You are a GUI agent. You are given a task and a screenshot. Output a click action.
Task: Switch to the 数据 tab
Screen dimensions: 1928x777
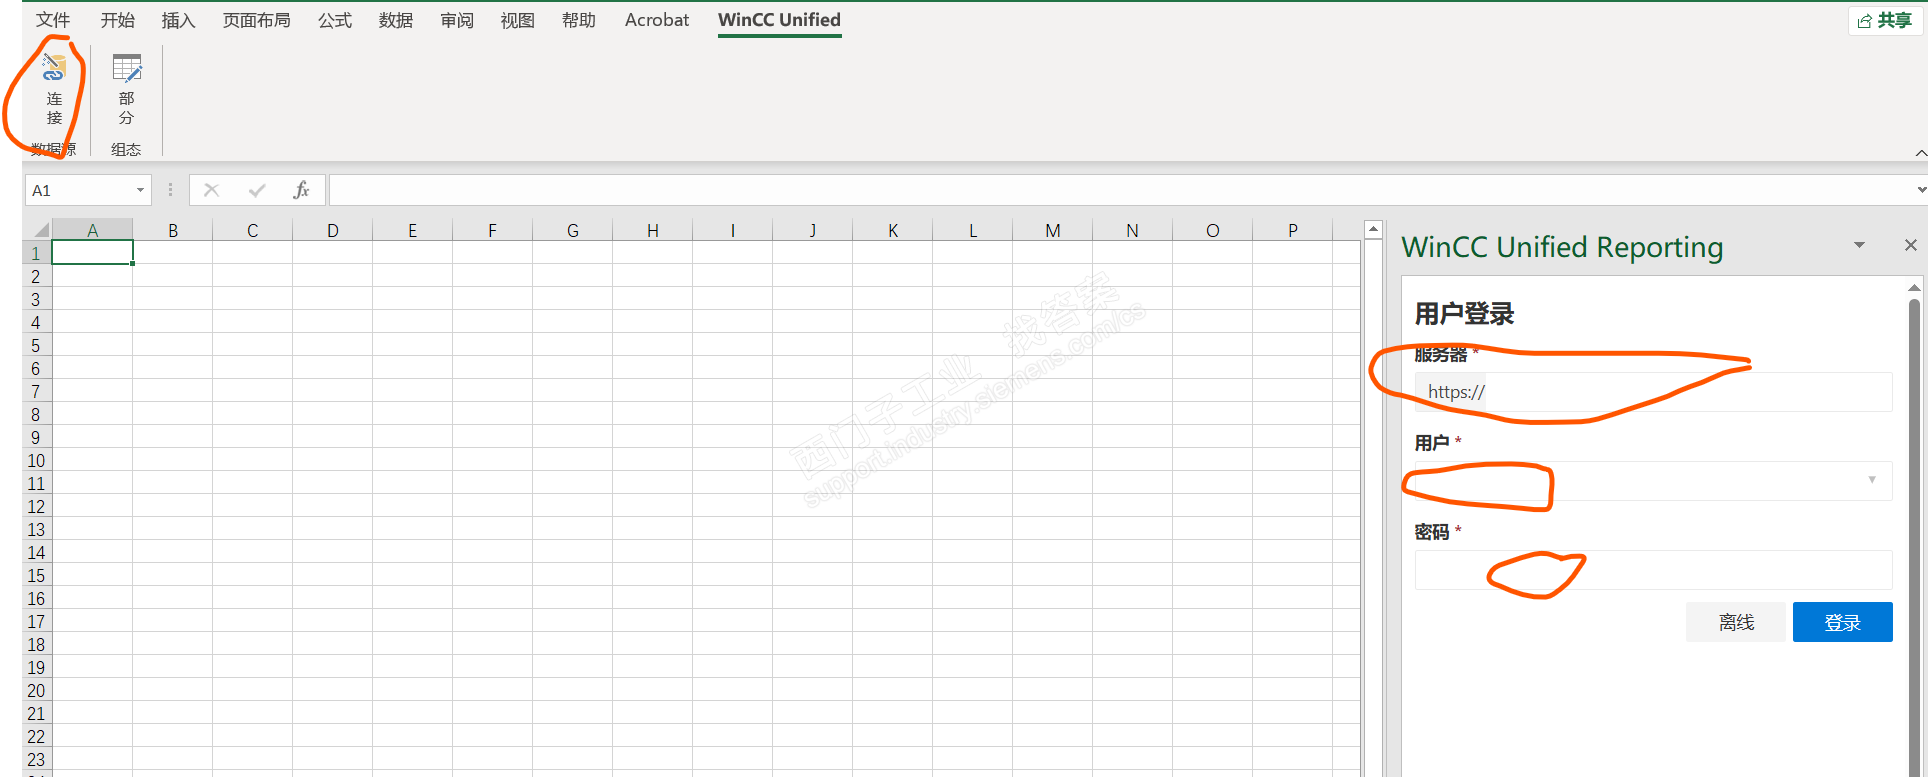(396, 20)
